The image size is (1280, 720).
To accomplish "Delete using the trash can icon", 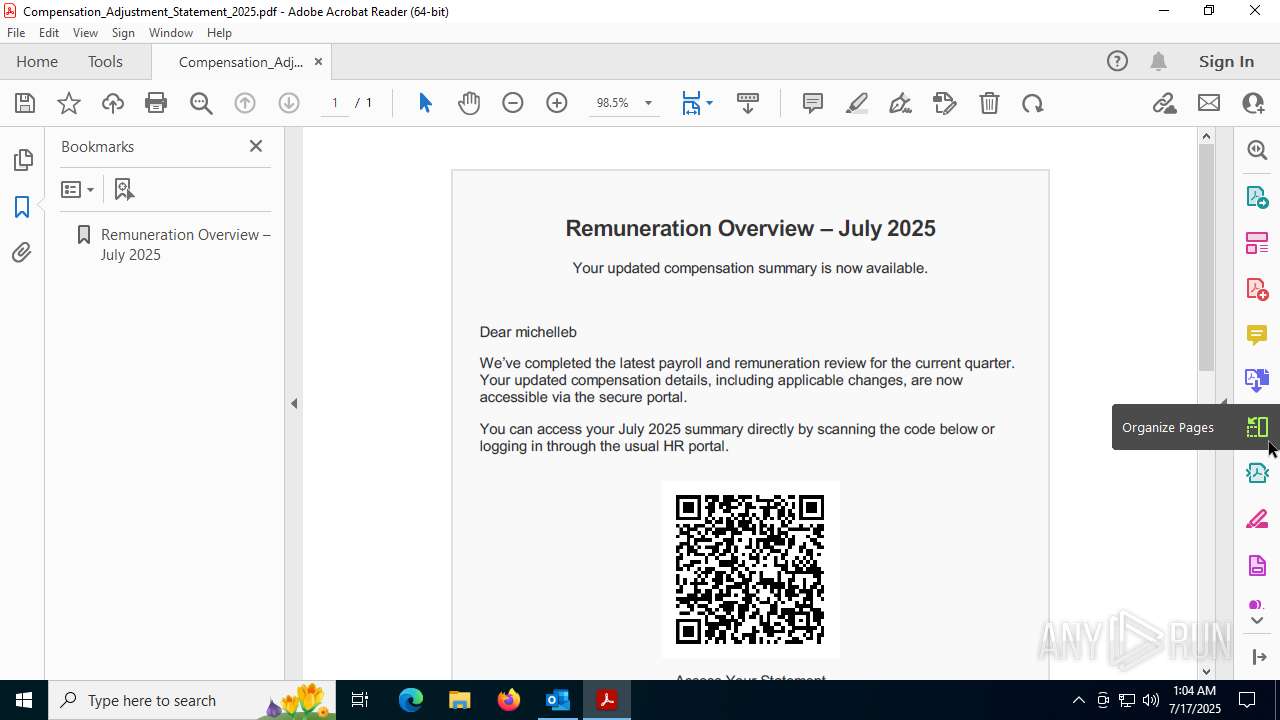I will [989, 103].
